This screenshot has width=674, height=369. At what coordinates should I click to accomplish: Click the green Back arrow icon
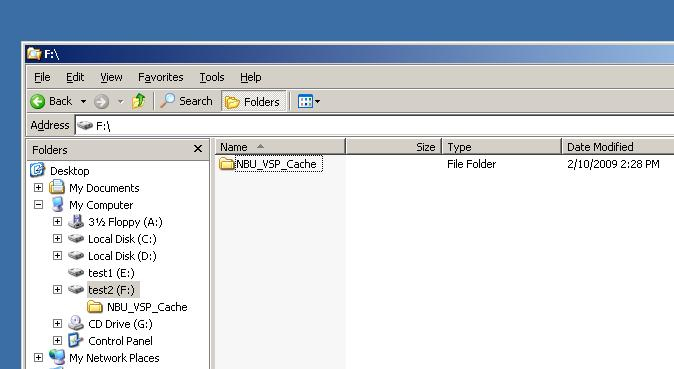point(38,102)
